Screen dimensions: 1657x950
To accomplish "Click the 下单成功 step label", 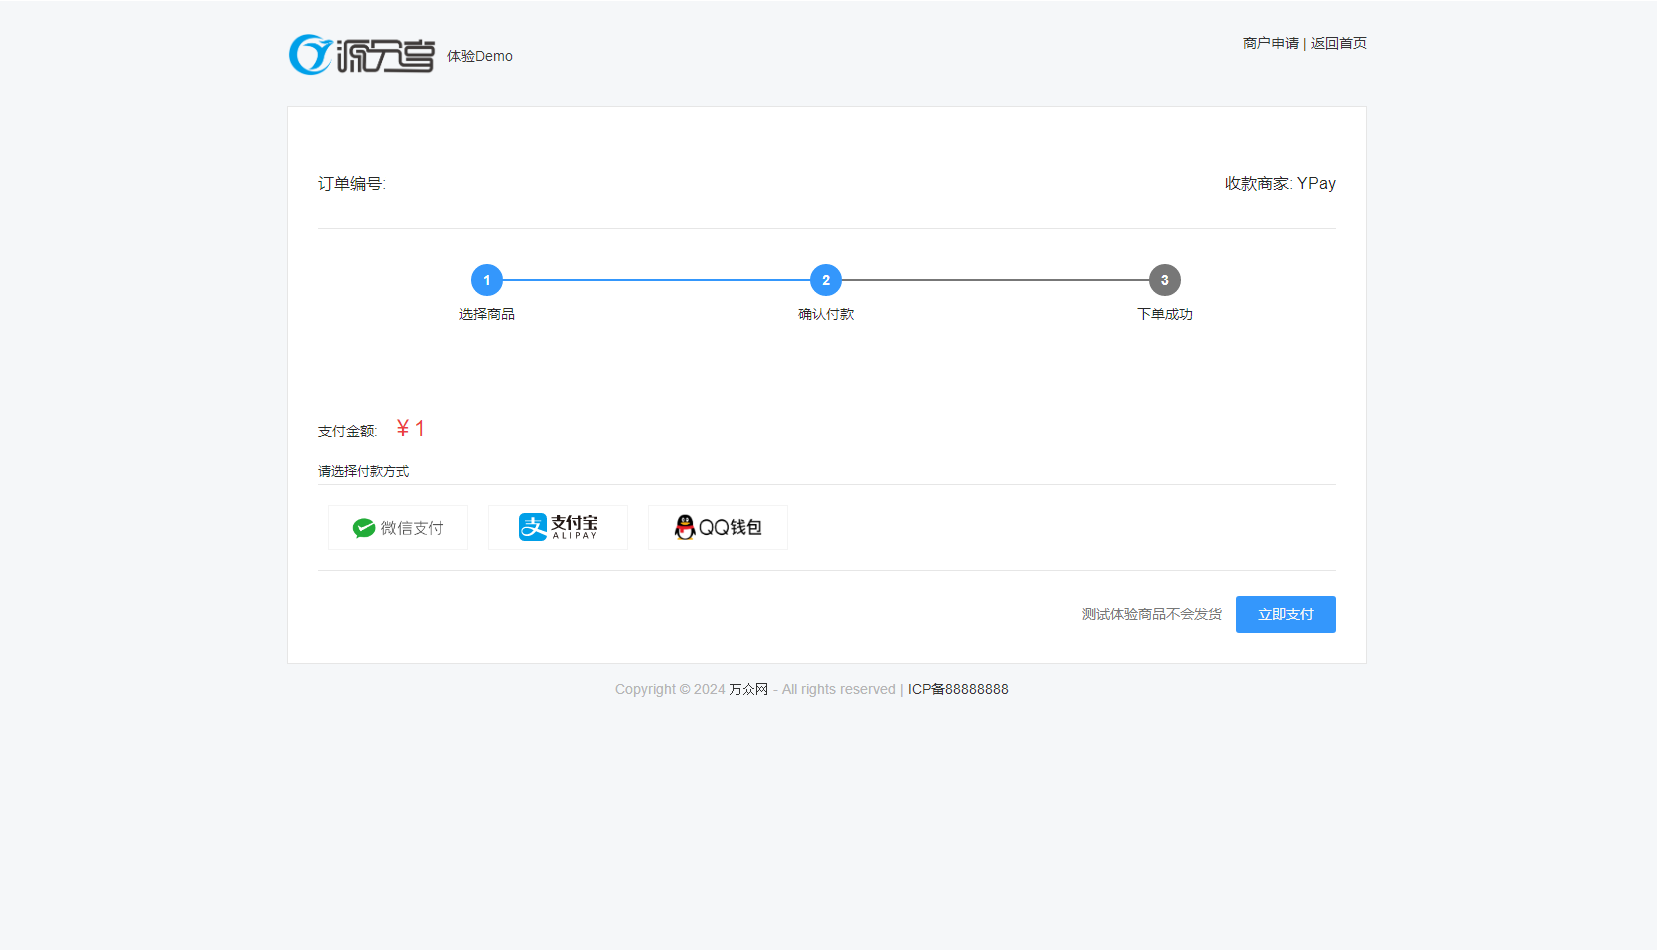I will click(x=1165, y=314).
